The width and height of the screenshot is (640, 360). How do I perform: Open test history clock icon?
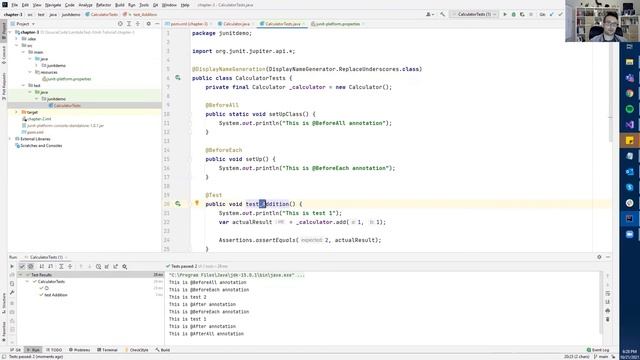click(98, 267)
